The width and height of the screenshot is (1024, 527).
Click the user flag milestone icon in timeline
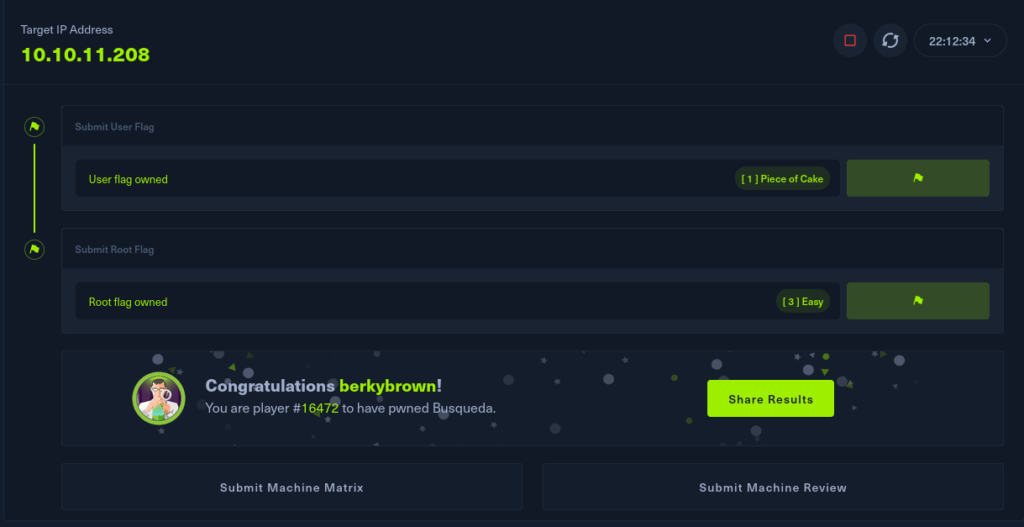point(34,127)
